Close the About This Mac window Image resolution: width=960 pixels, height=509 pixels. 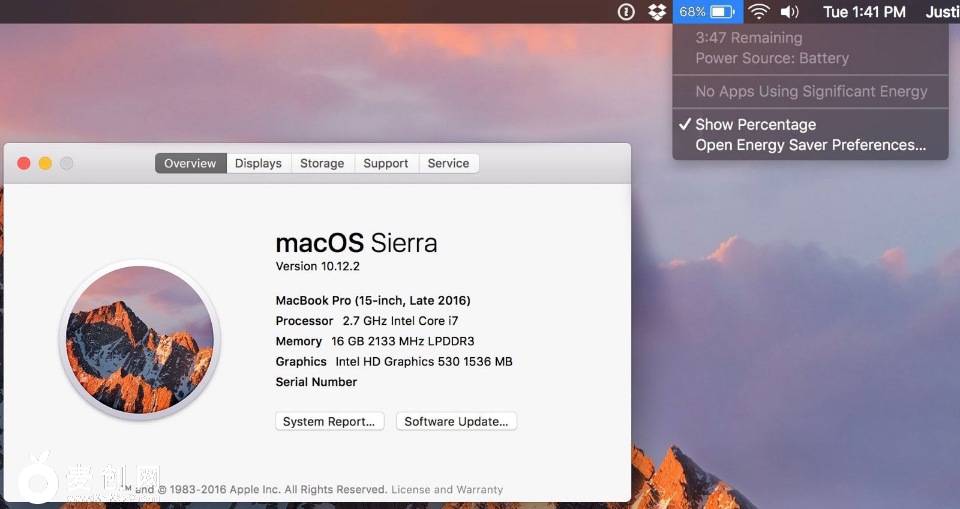tap(23, 163)
